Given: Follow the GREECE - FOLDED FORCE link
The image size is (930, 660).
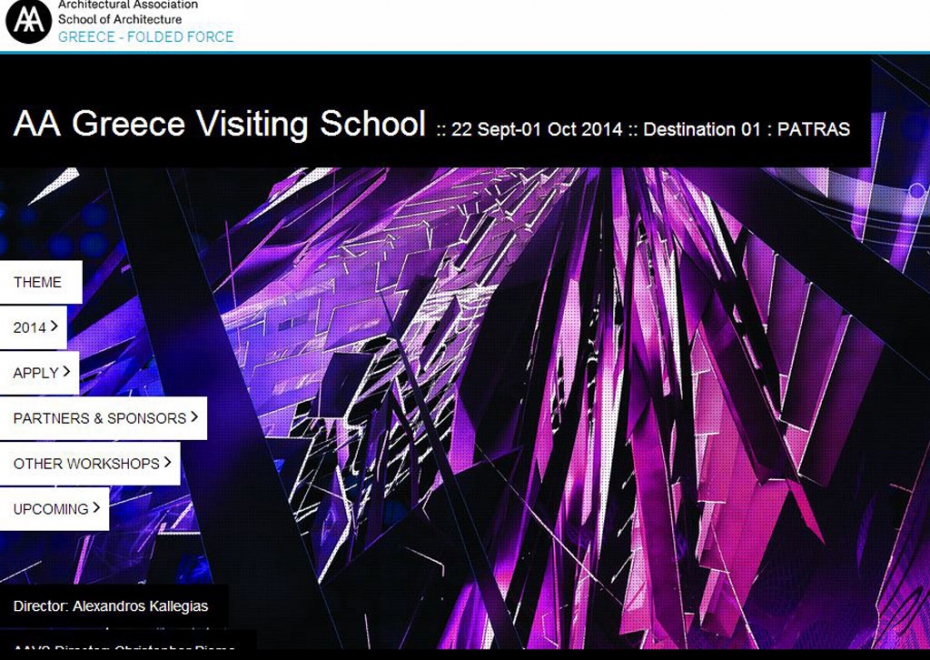Looking at the screenshot, I should point(146,37).
